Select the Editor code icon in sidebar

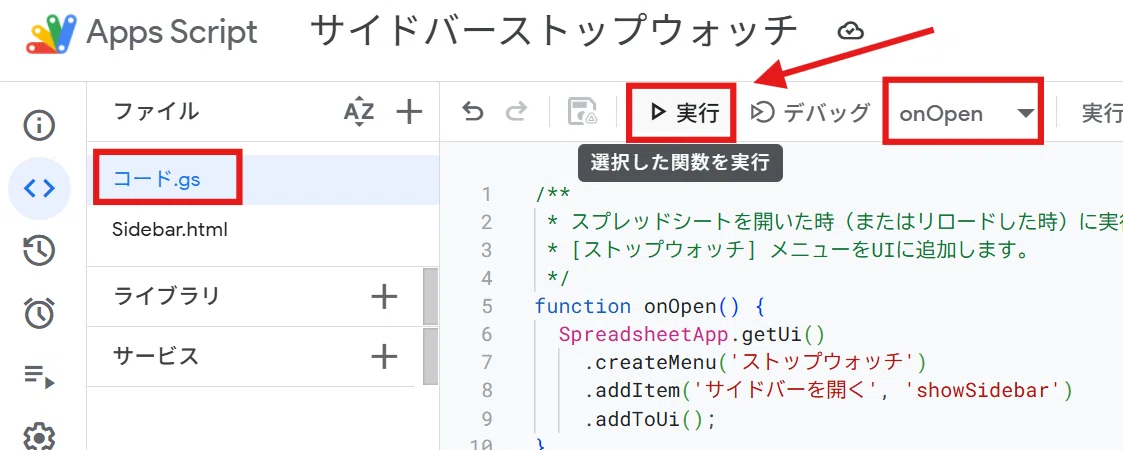coord(39,188)
